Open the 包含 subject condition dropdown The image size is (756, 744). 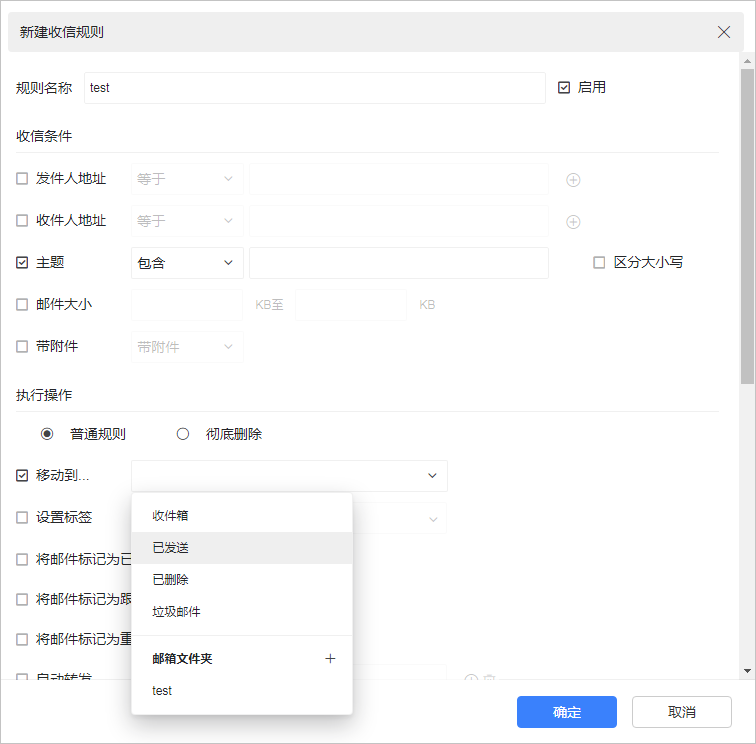[187, 263]
